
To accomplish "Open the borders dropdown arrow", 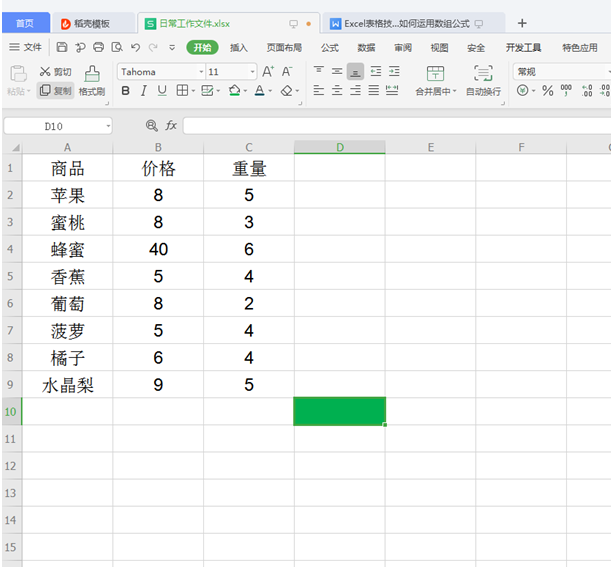I will [x=193, y=91].
